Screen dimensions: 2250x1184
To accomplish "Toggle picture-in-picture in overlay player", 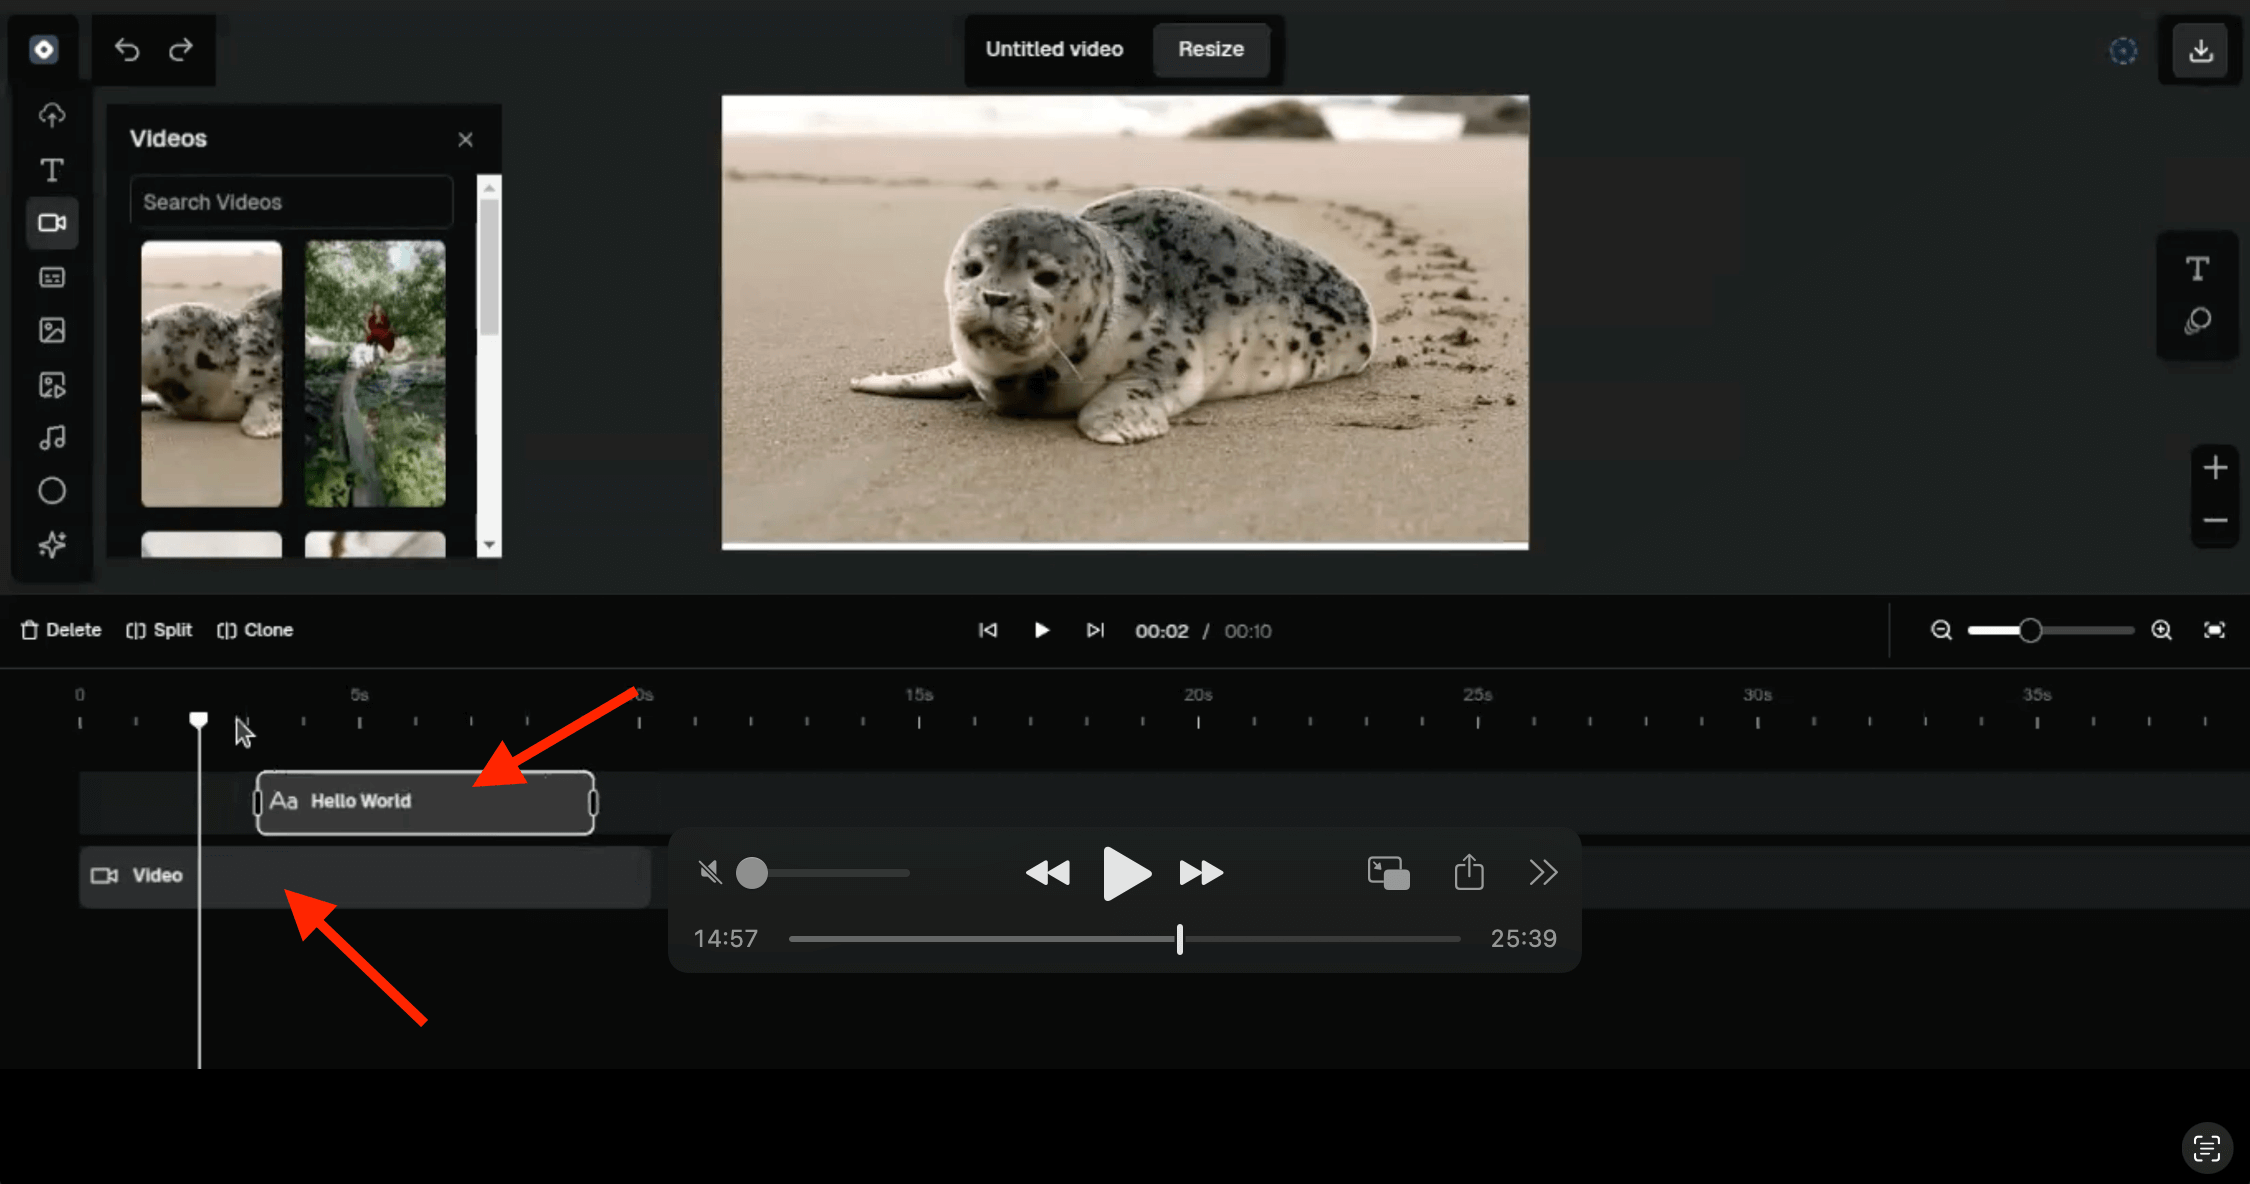I will pyautogui.click(x=1388, y=873).
